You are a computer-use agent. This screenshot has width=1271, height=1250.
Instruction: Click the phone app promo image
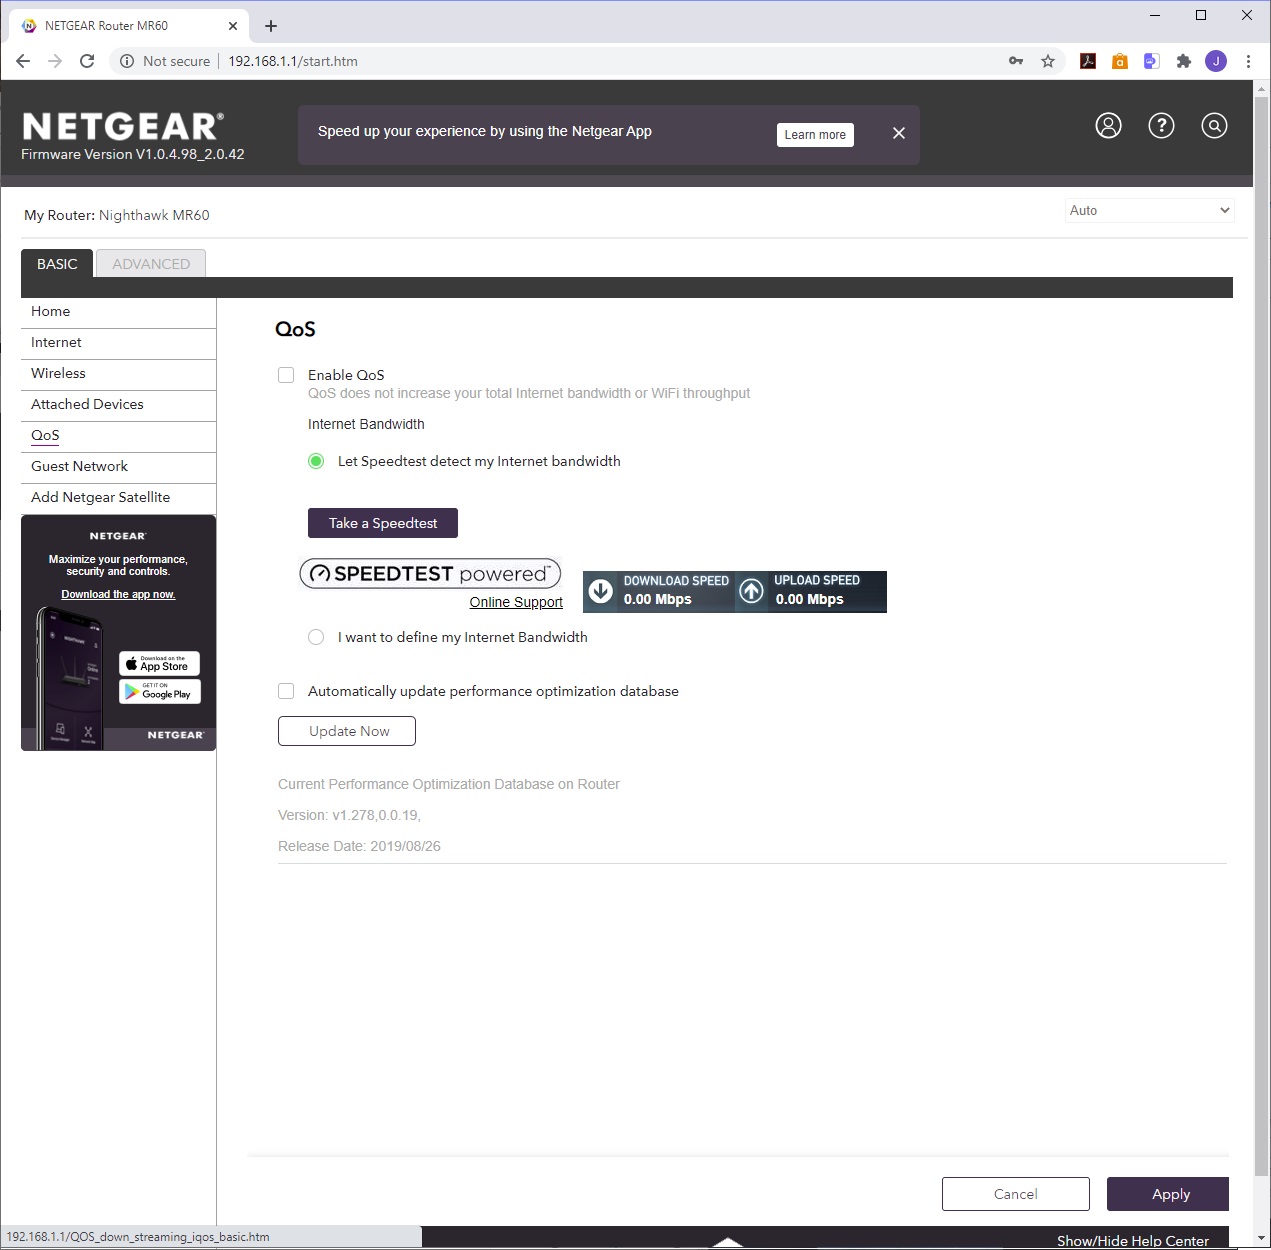click(70, 678)
